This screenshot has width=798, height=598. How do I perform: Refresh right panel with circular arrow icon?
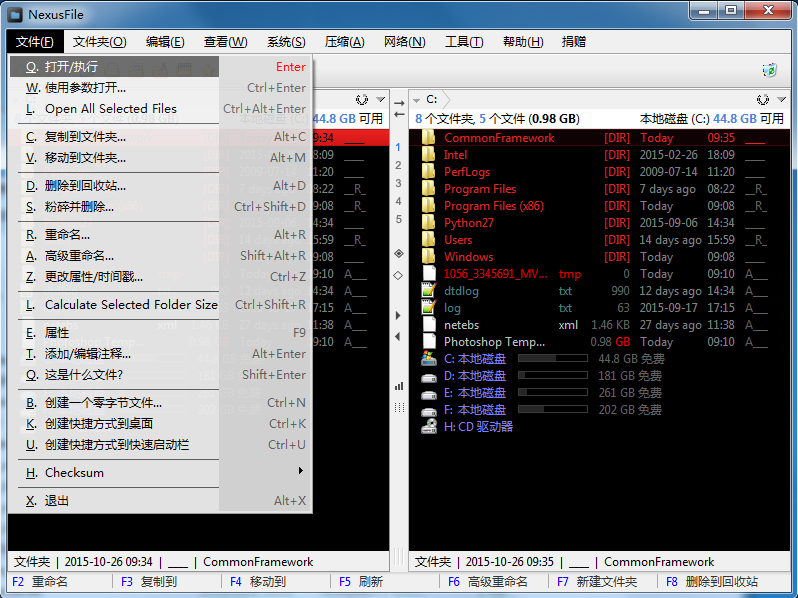pos(762,99)
